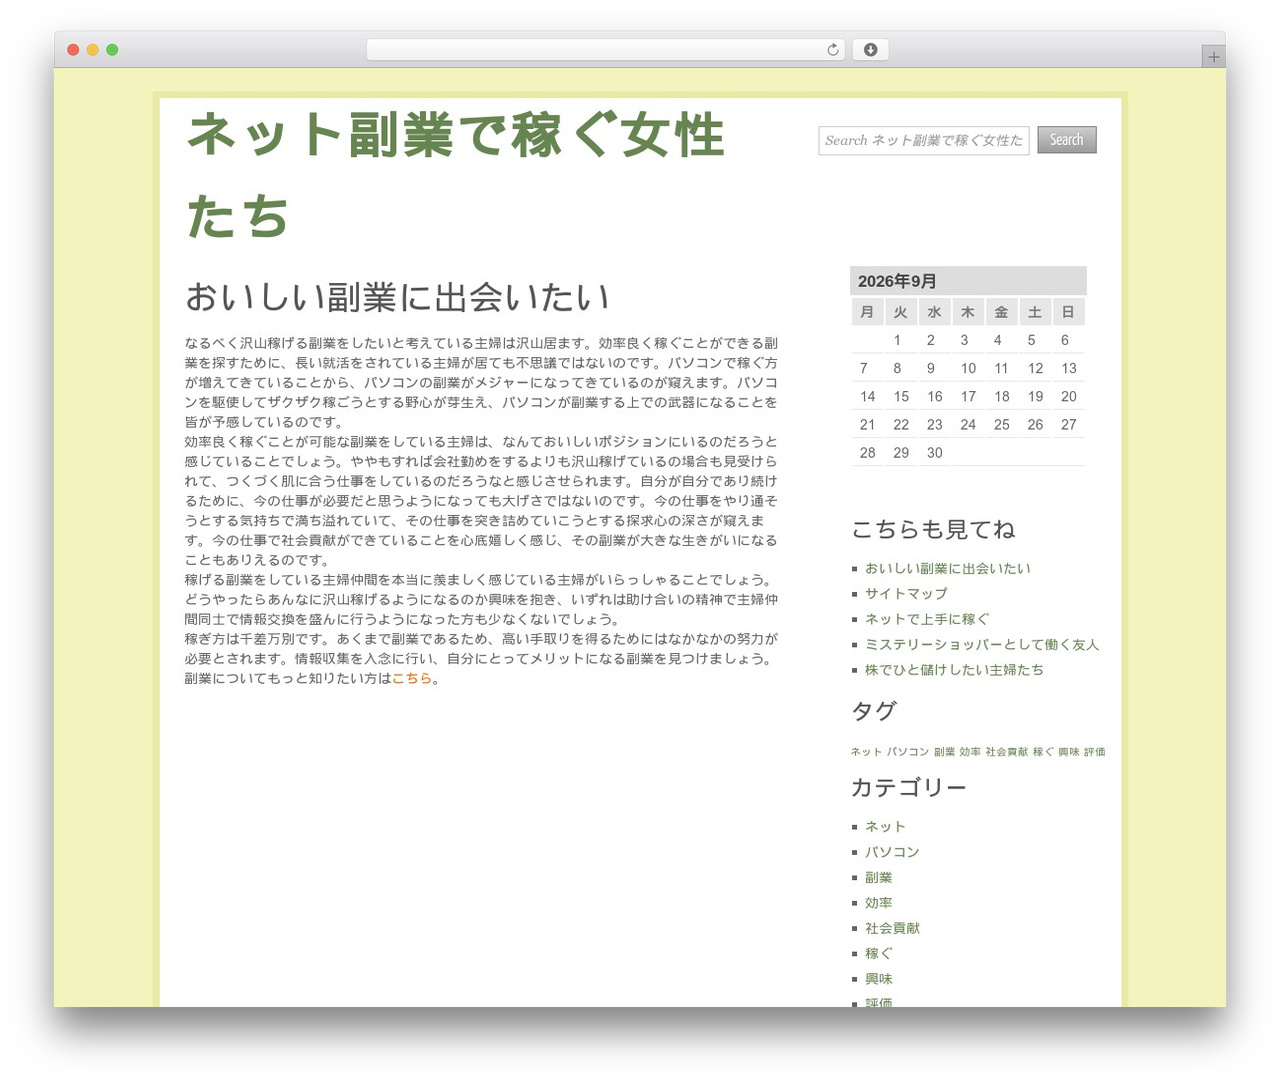The image size is (1280, 1084).
Task: Click day 15 in the calendar
Action: (901, 396)
